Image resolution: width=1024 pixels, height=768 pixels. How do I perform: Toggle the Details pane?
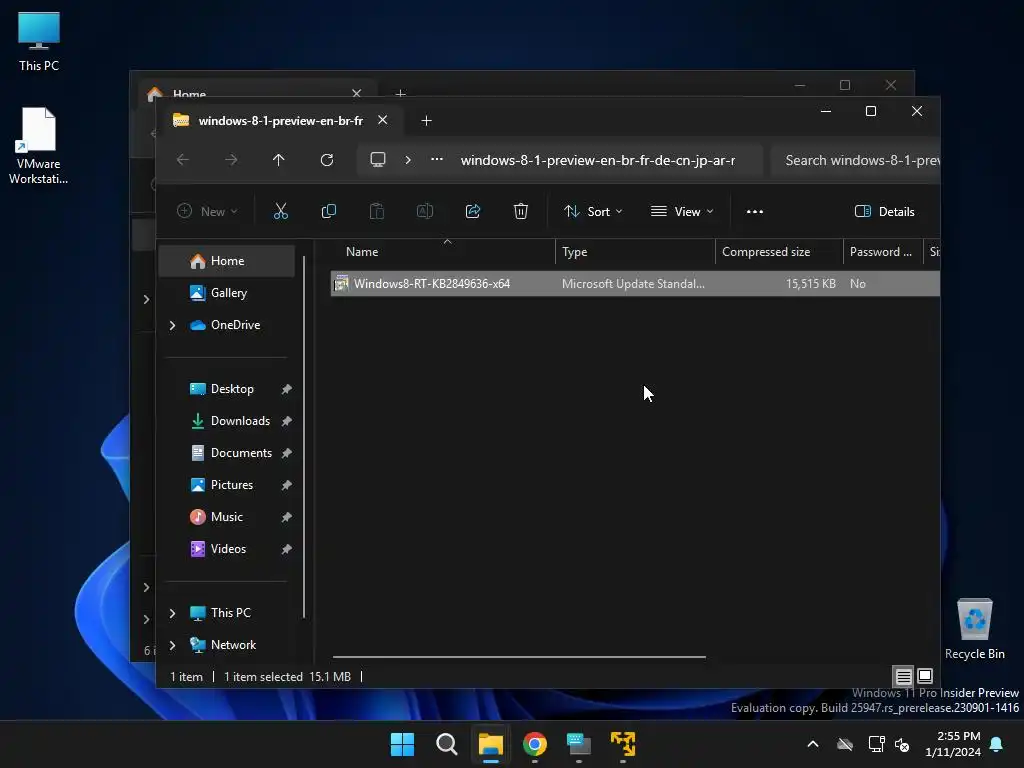884,212
